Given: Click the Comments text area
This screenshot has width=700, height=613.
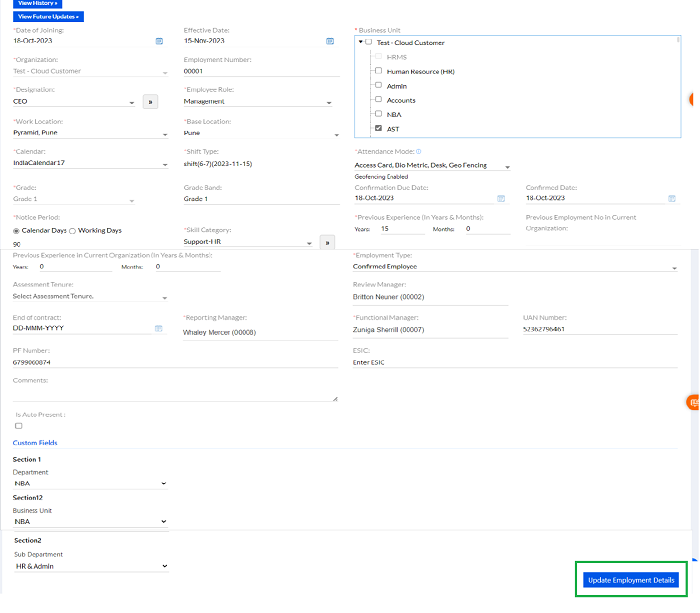Looking at the screenshot, I should 175,393.
